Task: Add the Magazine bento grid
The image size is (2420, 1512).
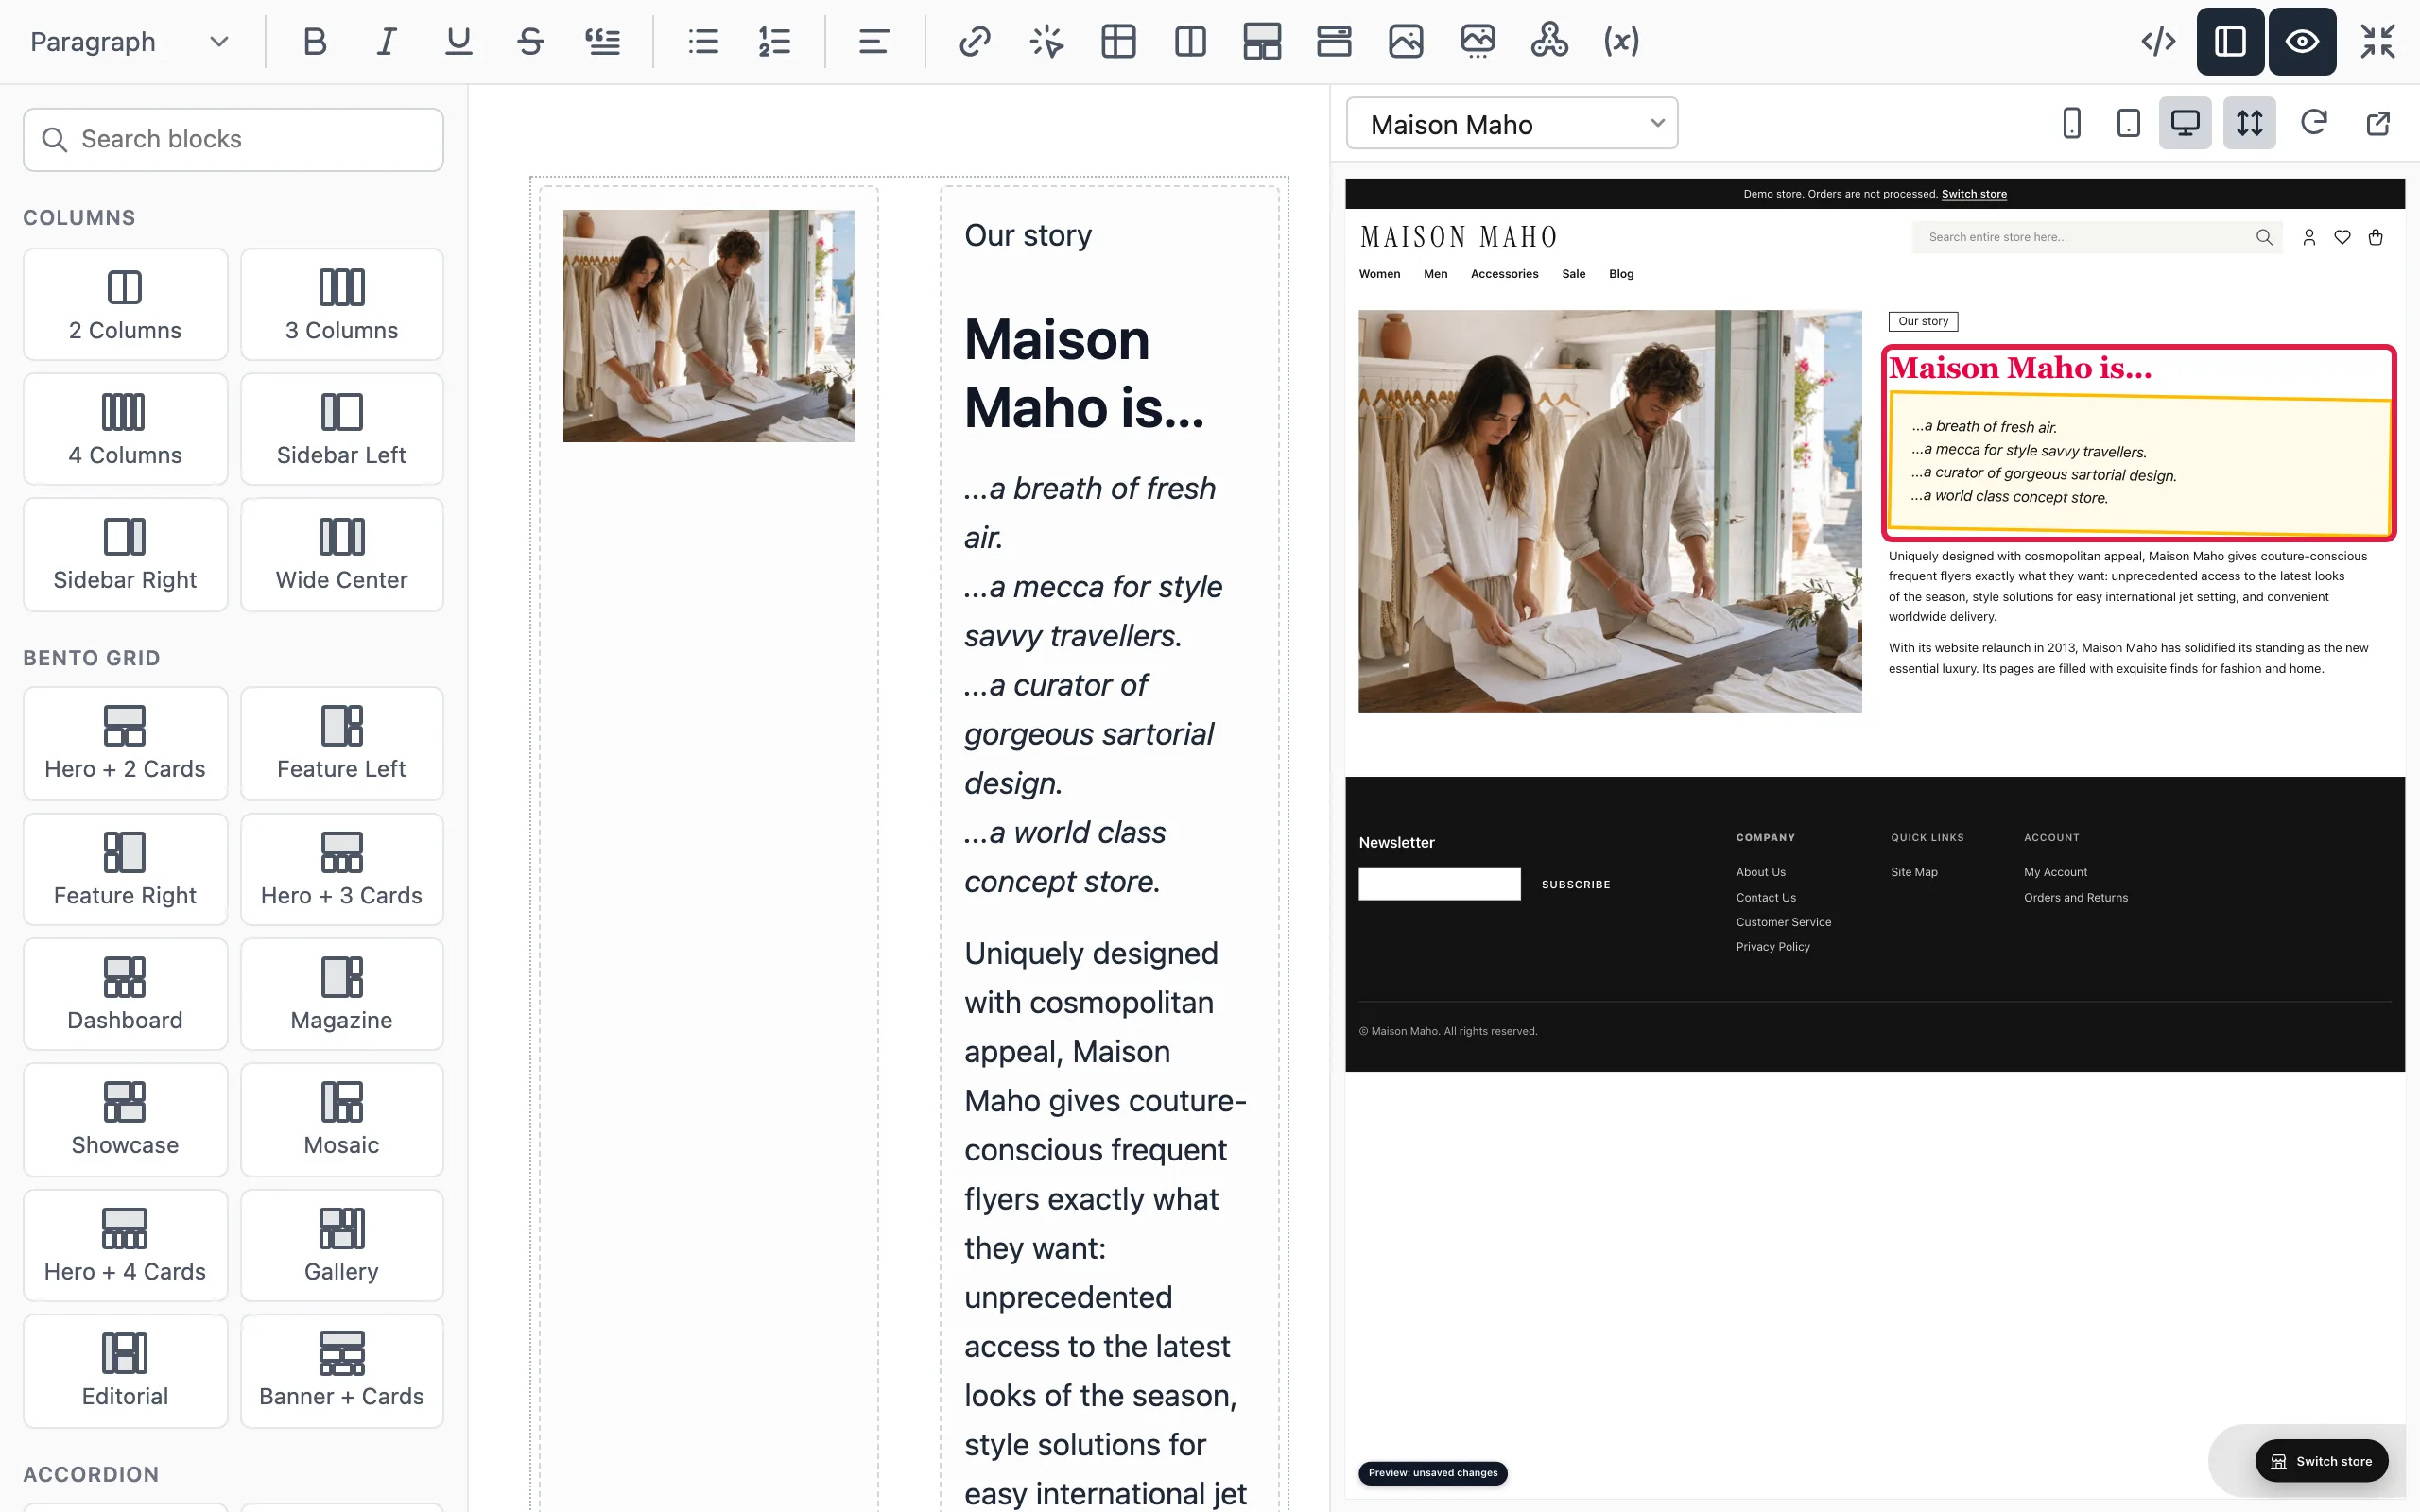Action: pos(341,994)
